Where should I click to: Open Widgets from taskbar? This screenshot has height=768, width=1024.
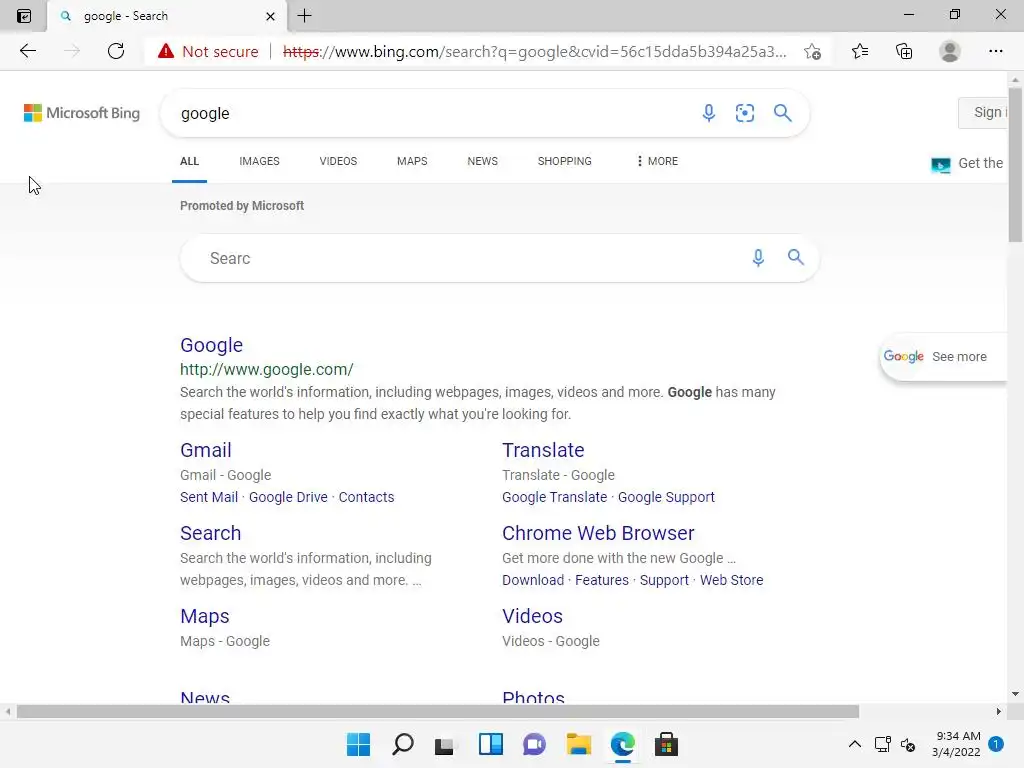(490, 744)
